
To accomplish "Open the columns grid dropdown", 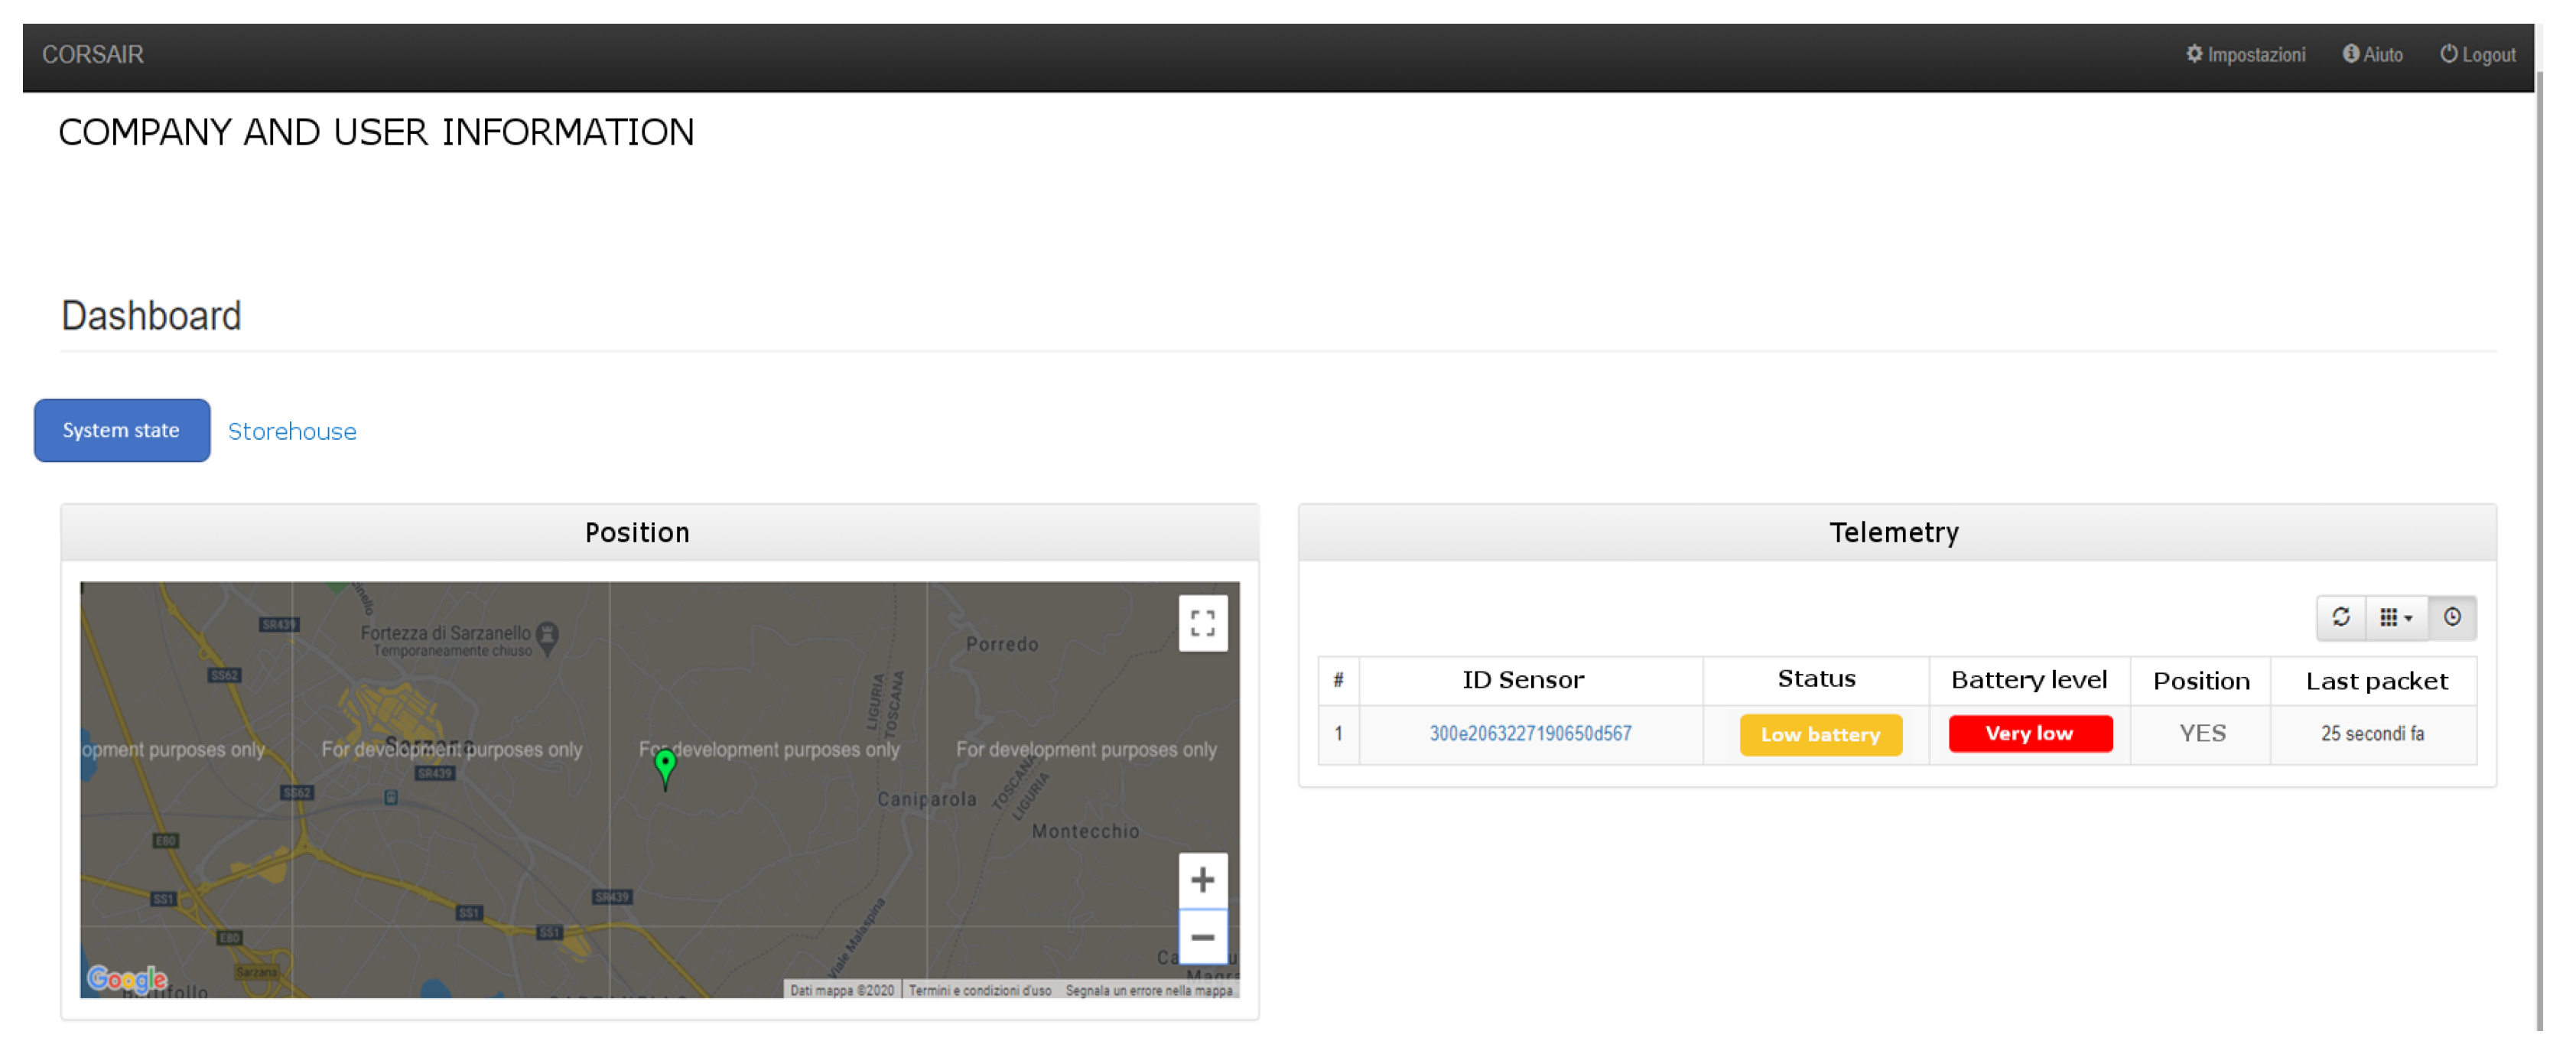I will (2395, 617).
